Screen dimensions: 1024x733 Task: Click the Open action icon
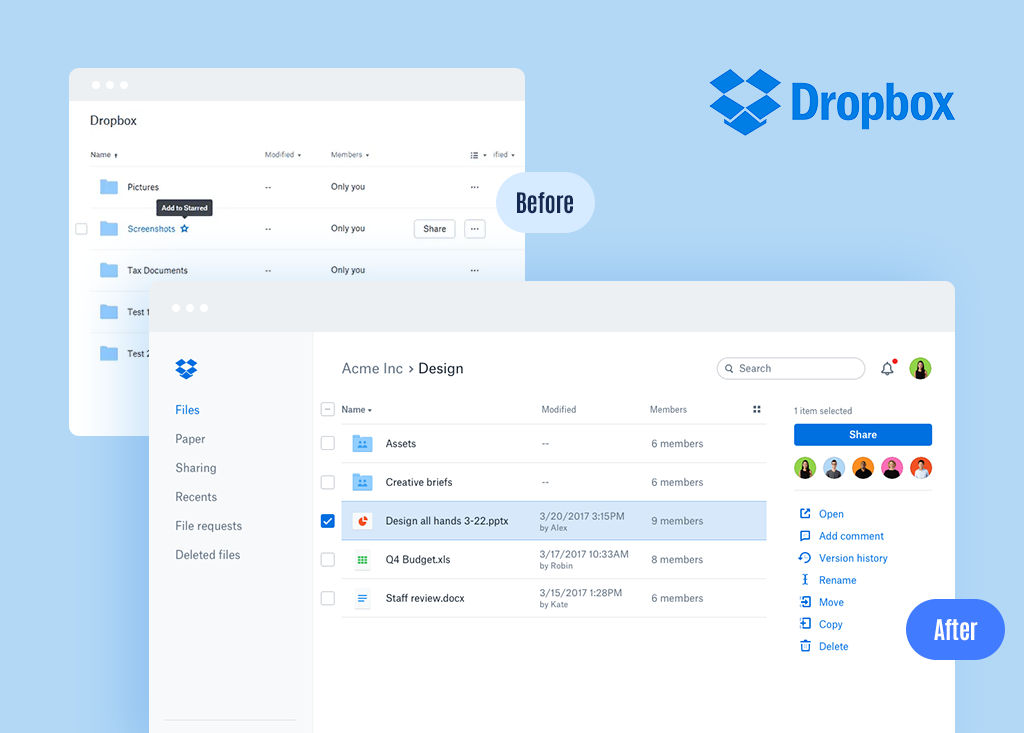(x=805, y=513)
